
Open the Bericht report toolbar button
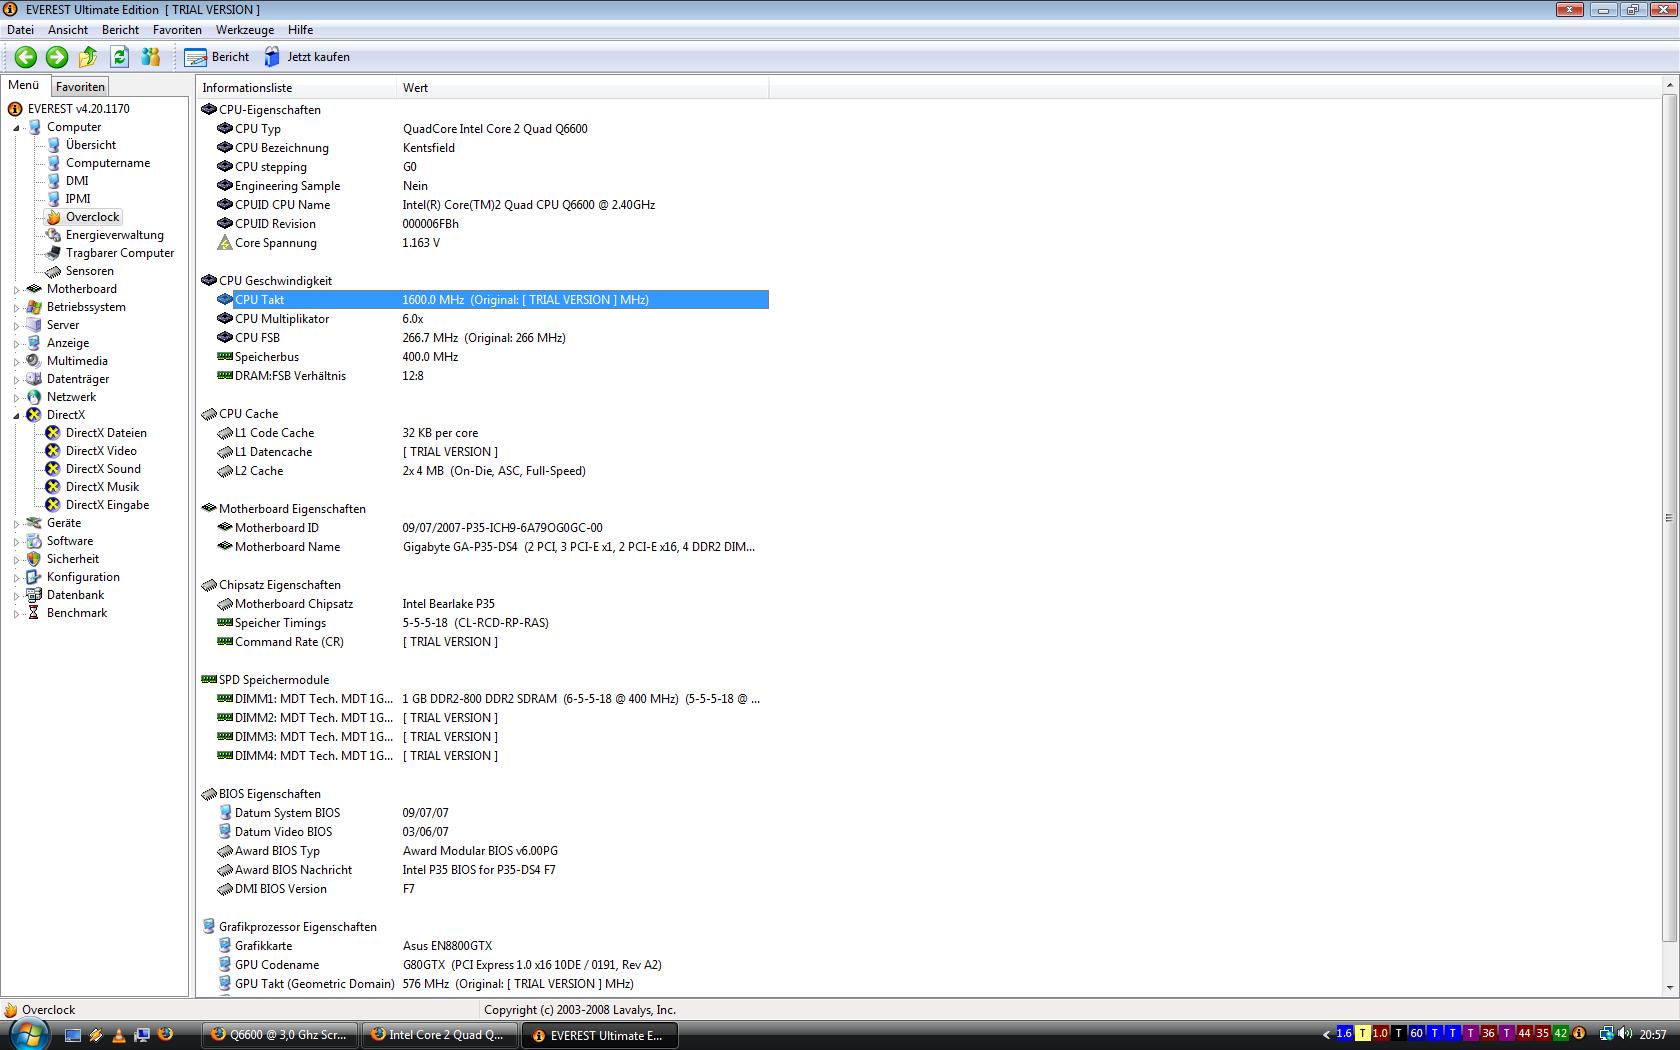(217, 57)
